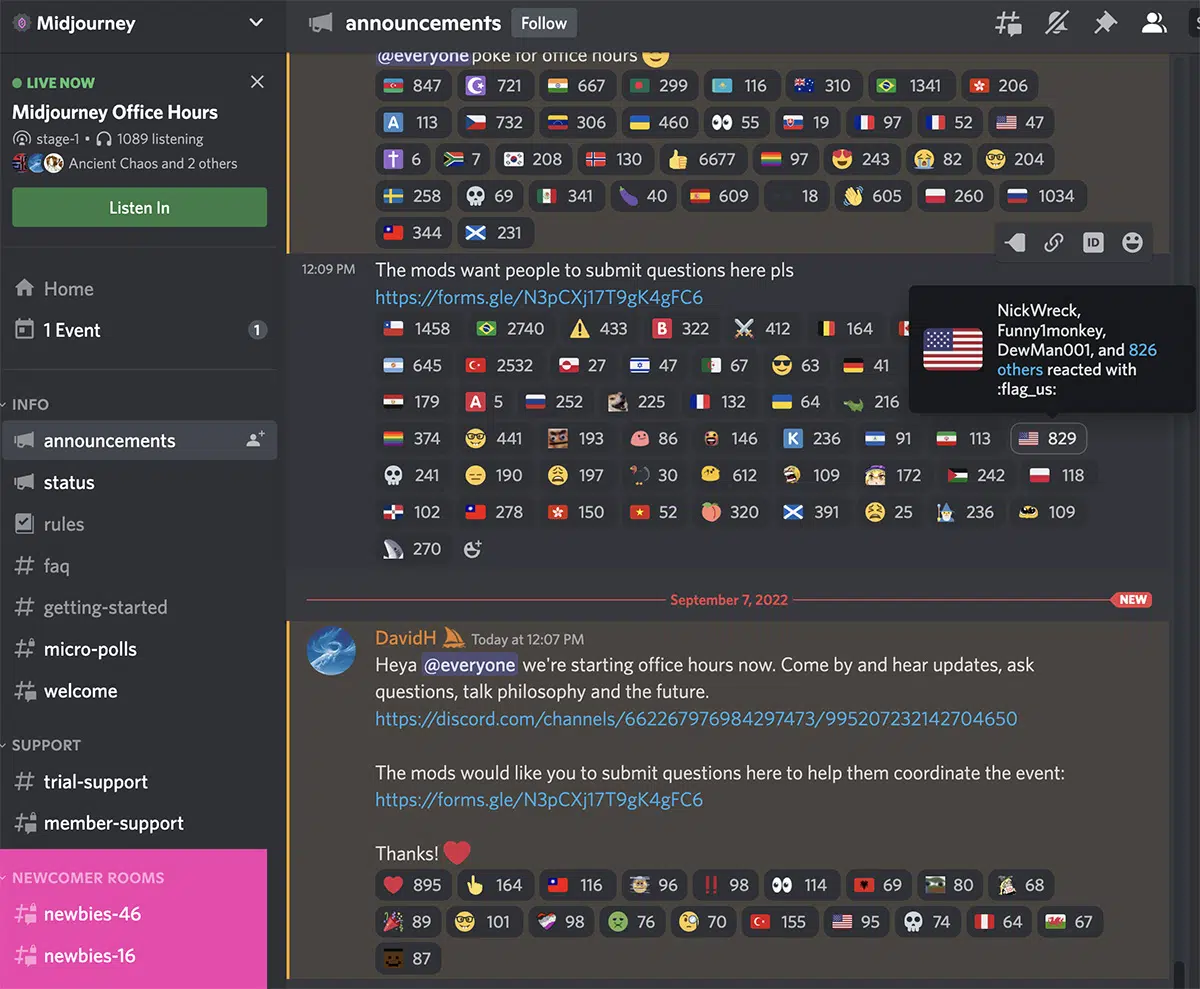Open the reaction picker below the flag reactions
The image size is (1200, 989).
point(472,548)
